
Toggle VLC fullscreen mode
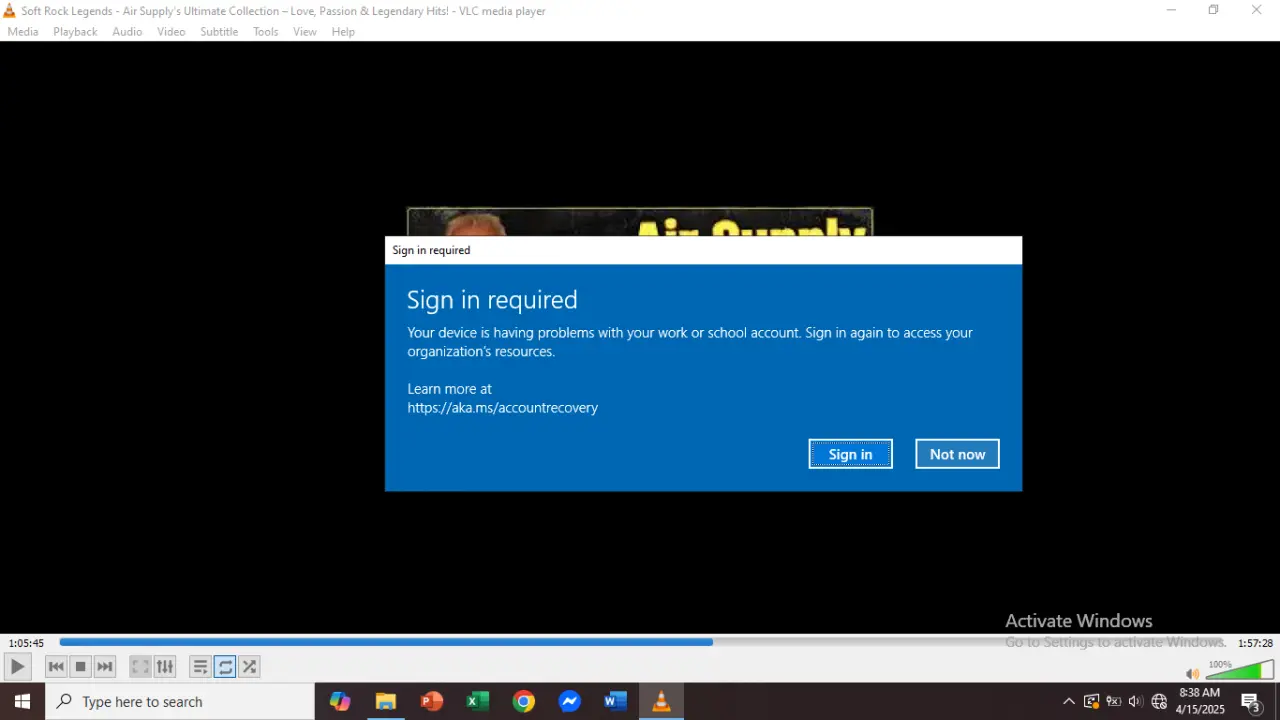coord(141,666)
